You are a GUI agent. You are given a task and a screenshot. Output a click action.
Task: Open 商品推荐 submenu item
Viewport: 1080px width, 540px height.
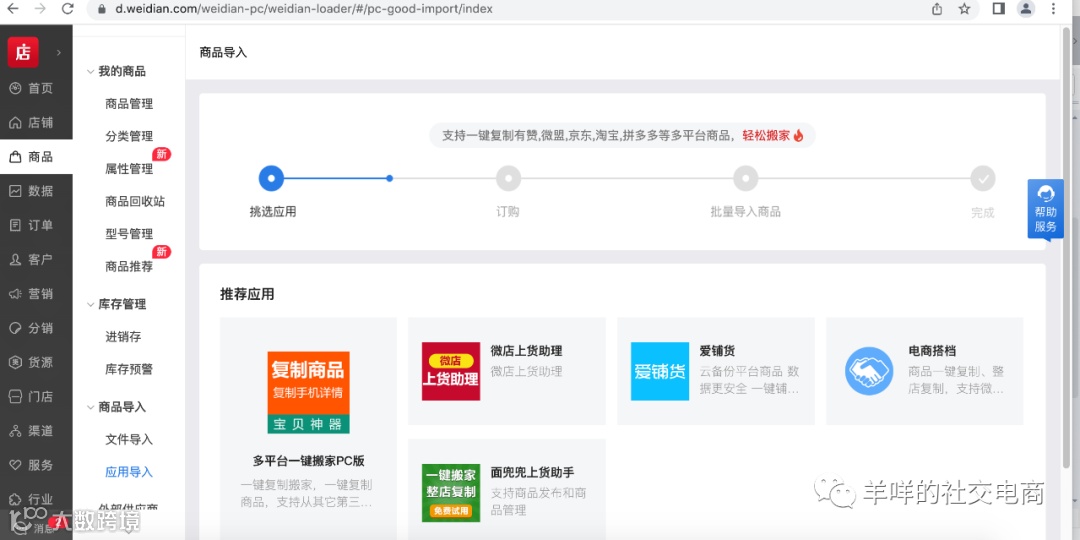(x=129, y=267)
